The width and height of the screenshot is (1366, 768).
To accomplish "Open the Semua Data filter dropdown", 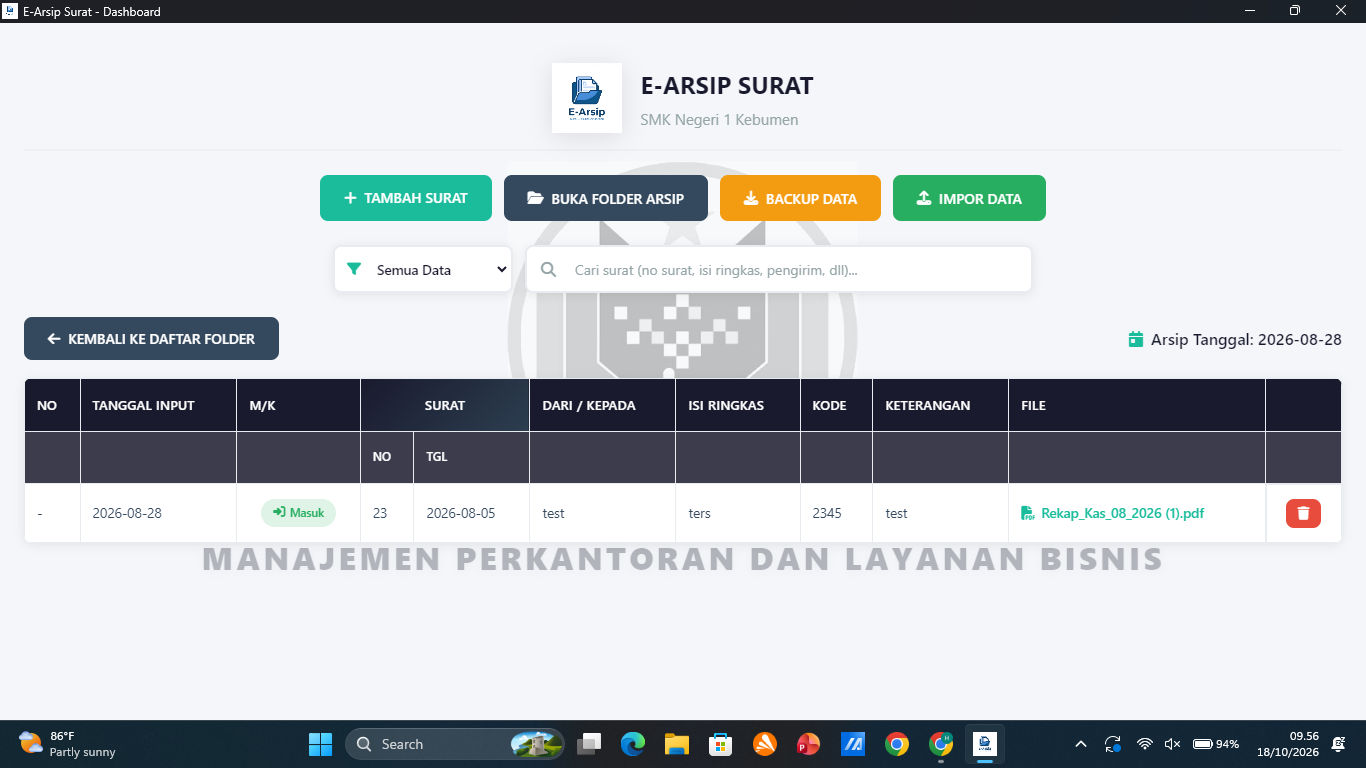I will [423, 269].
